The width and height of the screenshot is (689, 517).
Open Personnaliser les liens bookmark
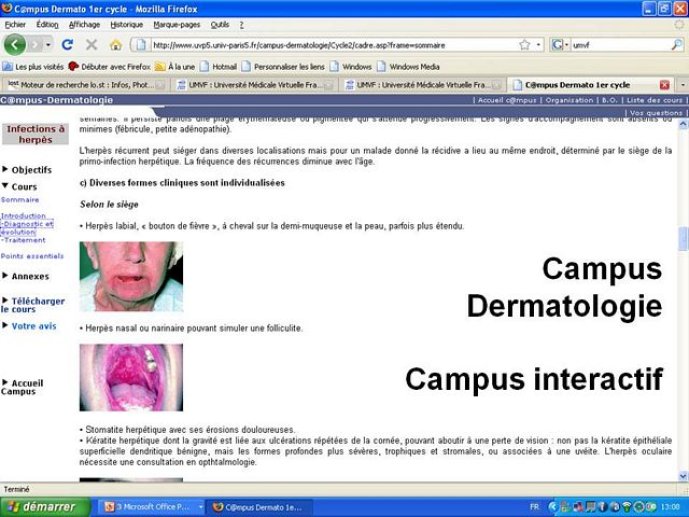point(283,67)
